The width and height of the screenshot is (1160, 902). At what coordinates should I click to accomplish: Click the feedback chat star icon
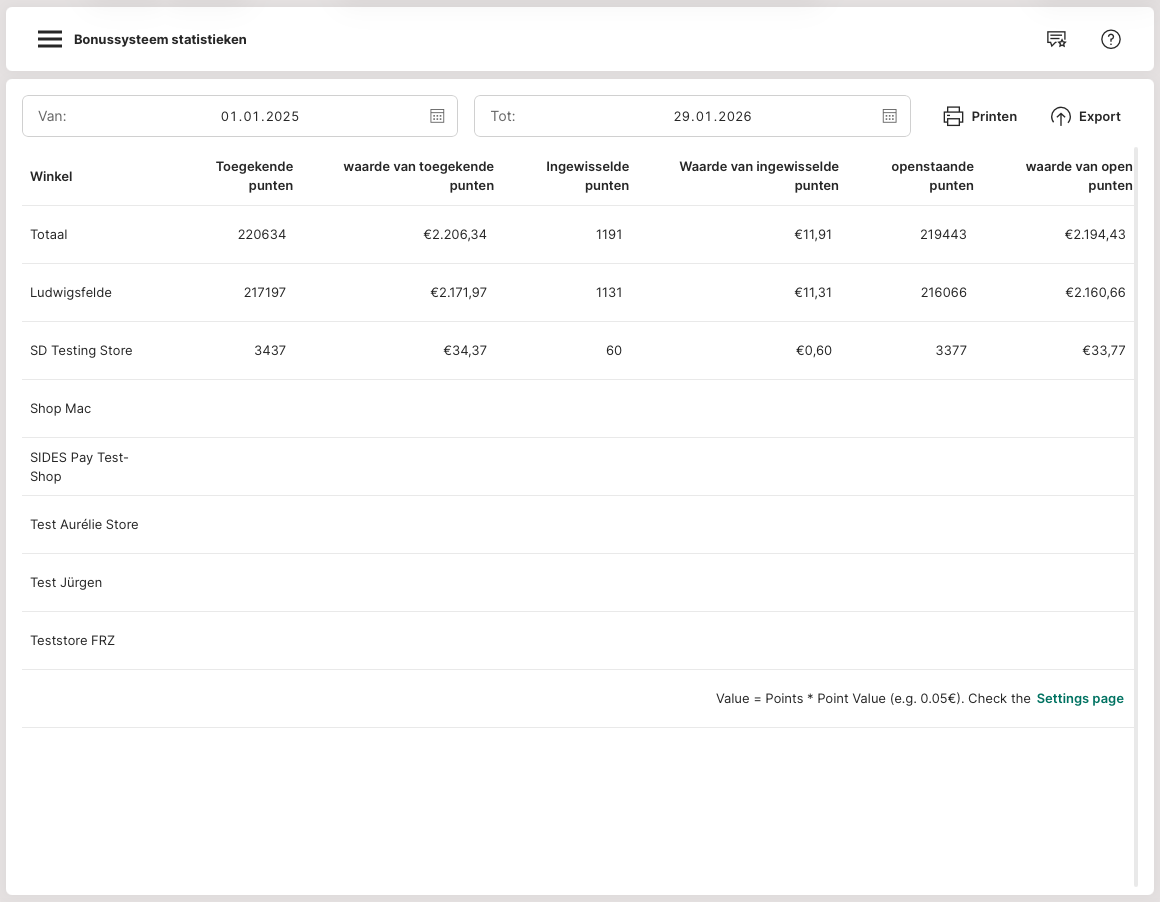click(x=1056, y=40)
